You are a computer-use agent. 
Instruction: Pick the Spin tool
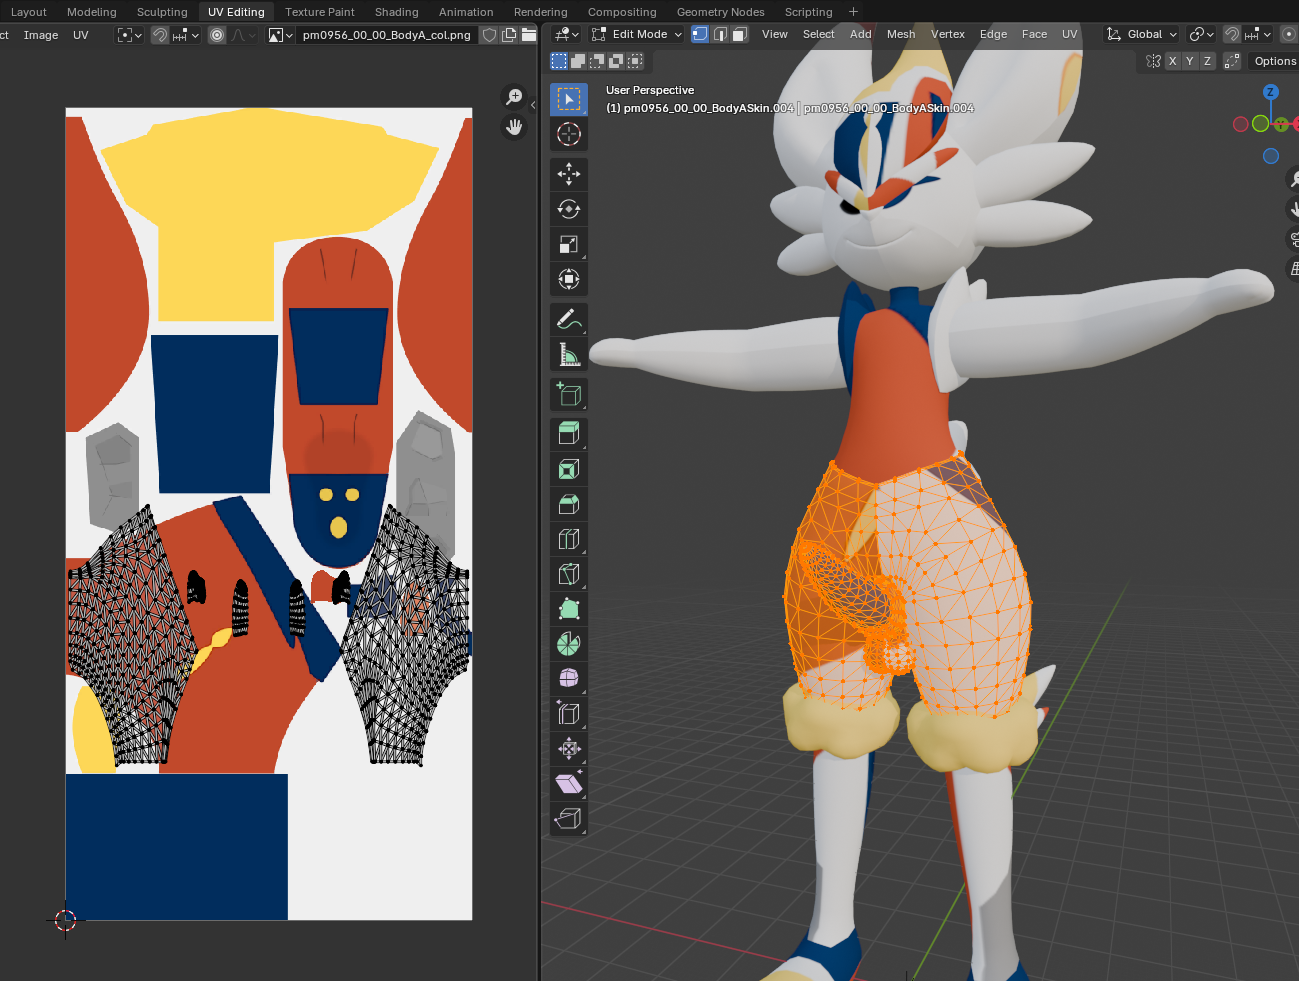point(569,644)
